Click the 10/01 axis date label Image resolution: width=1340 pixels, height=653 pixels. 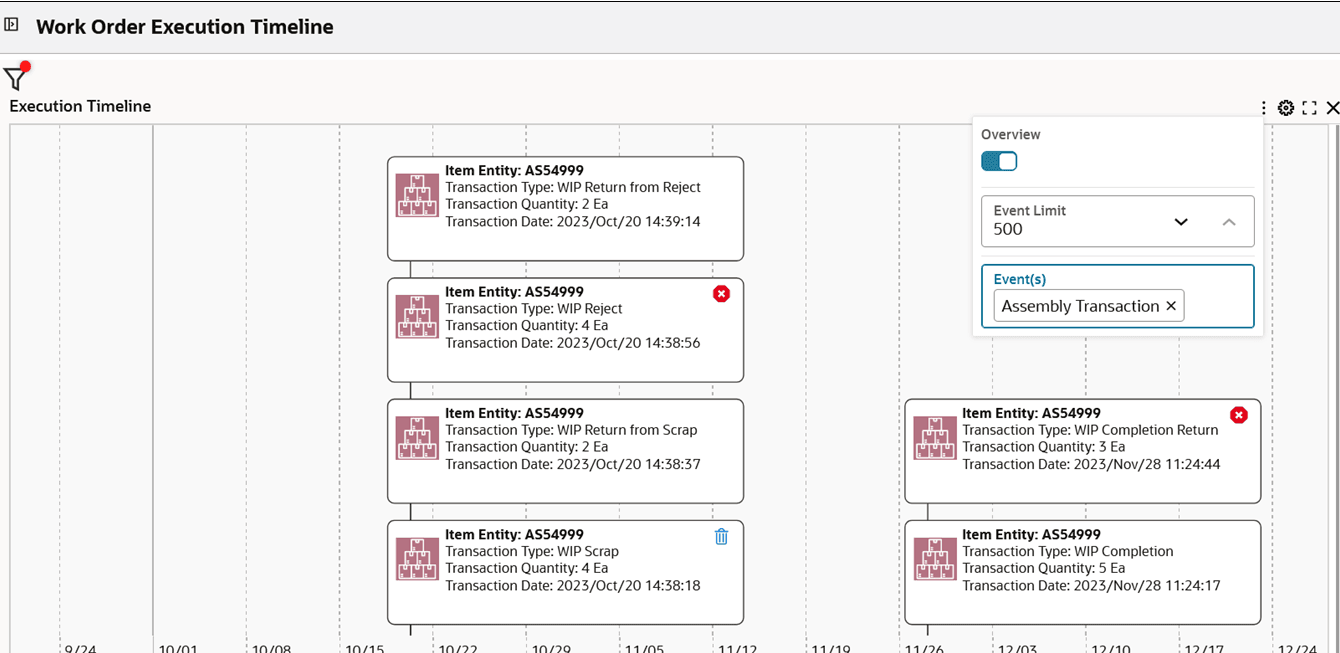point(178,648)
